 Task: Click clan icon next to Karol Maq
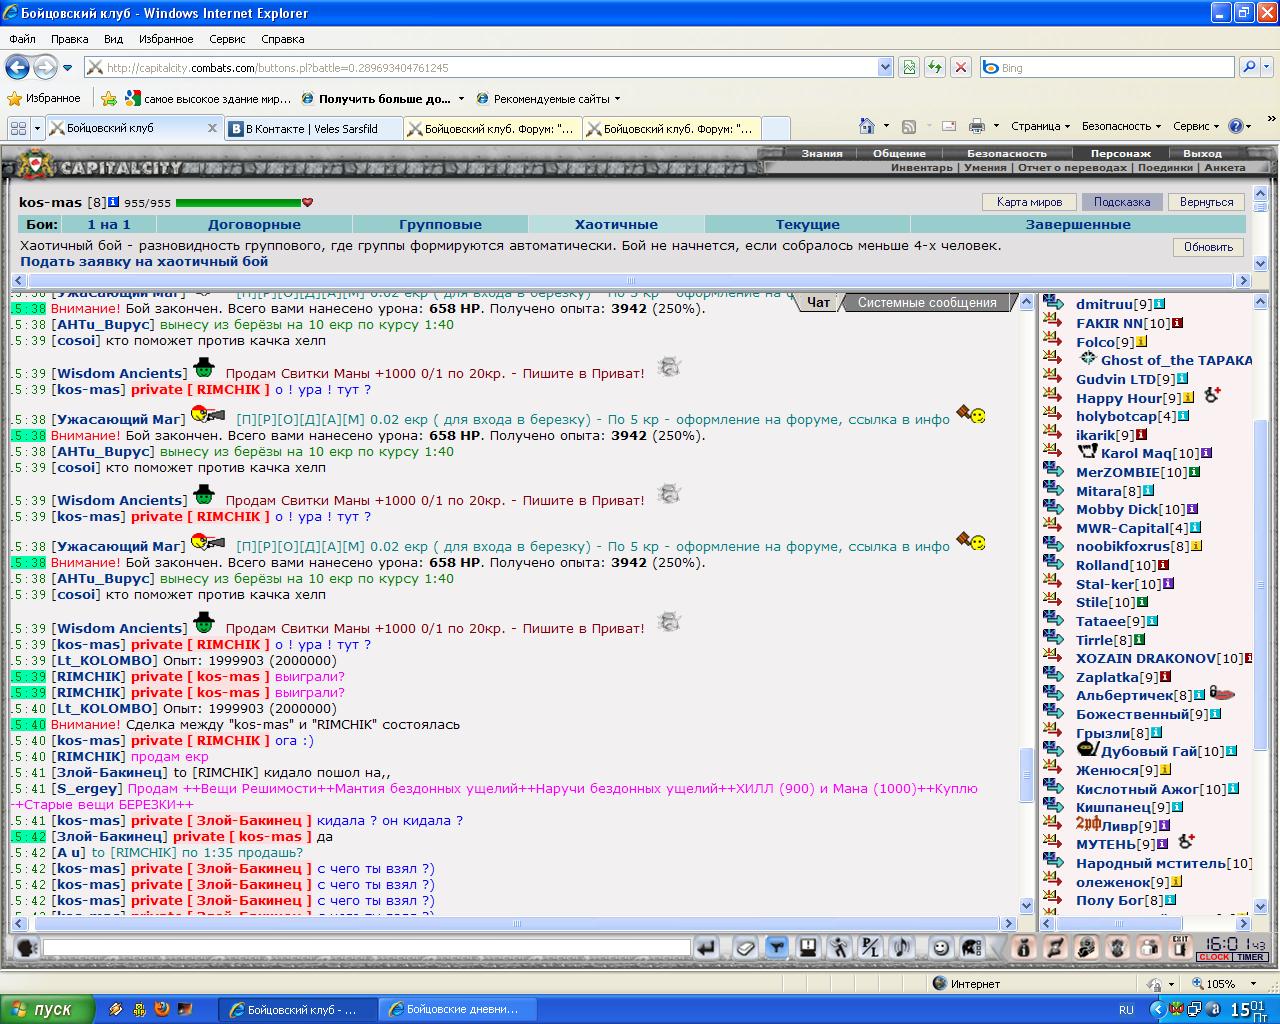(x=1087, y=453)
